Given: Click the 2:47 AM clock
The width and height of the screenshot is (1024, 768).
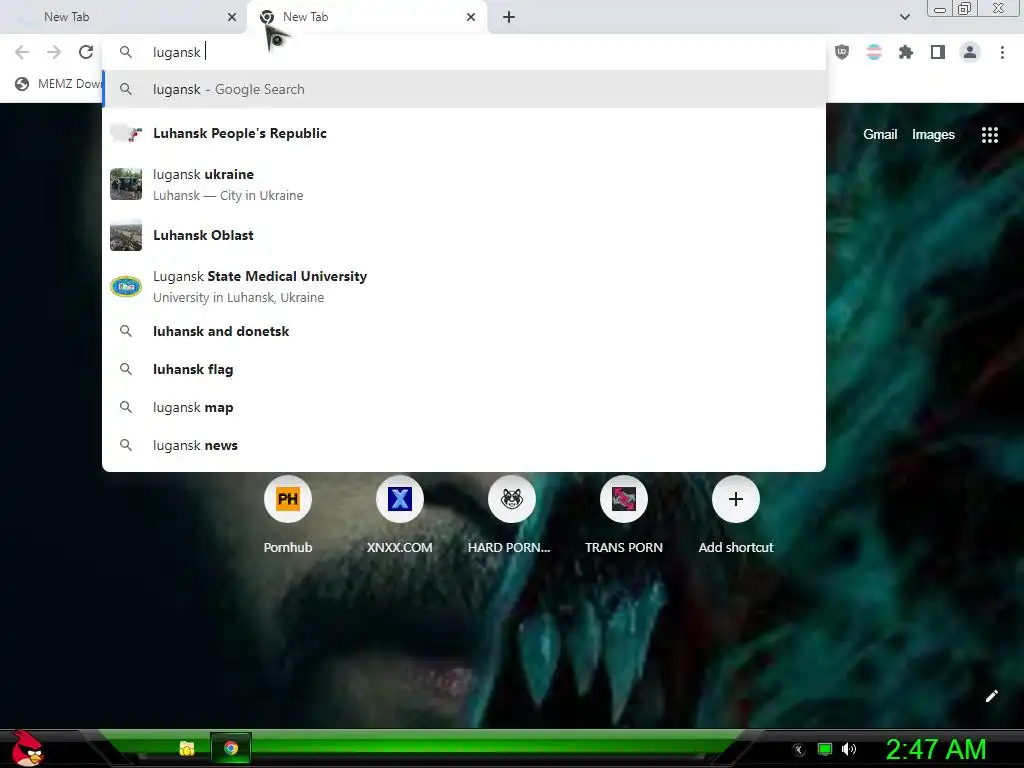Looking at the screenshot, I should [x=936, y=750].
